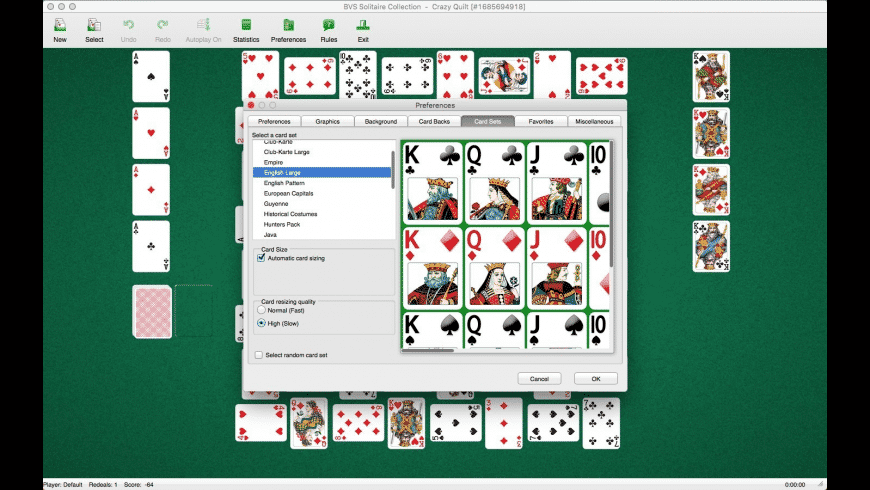Click the face-down stock pile
The width and height of the screenshot is (870, 490).
point(152,312)
